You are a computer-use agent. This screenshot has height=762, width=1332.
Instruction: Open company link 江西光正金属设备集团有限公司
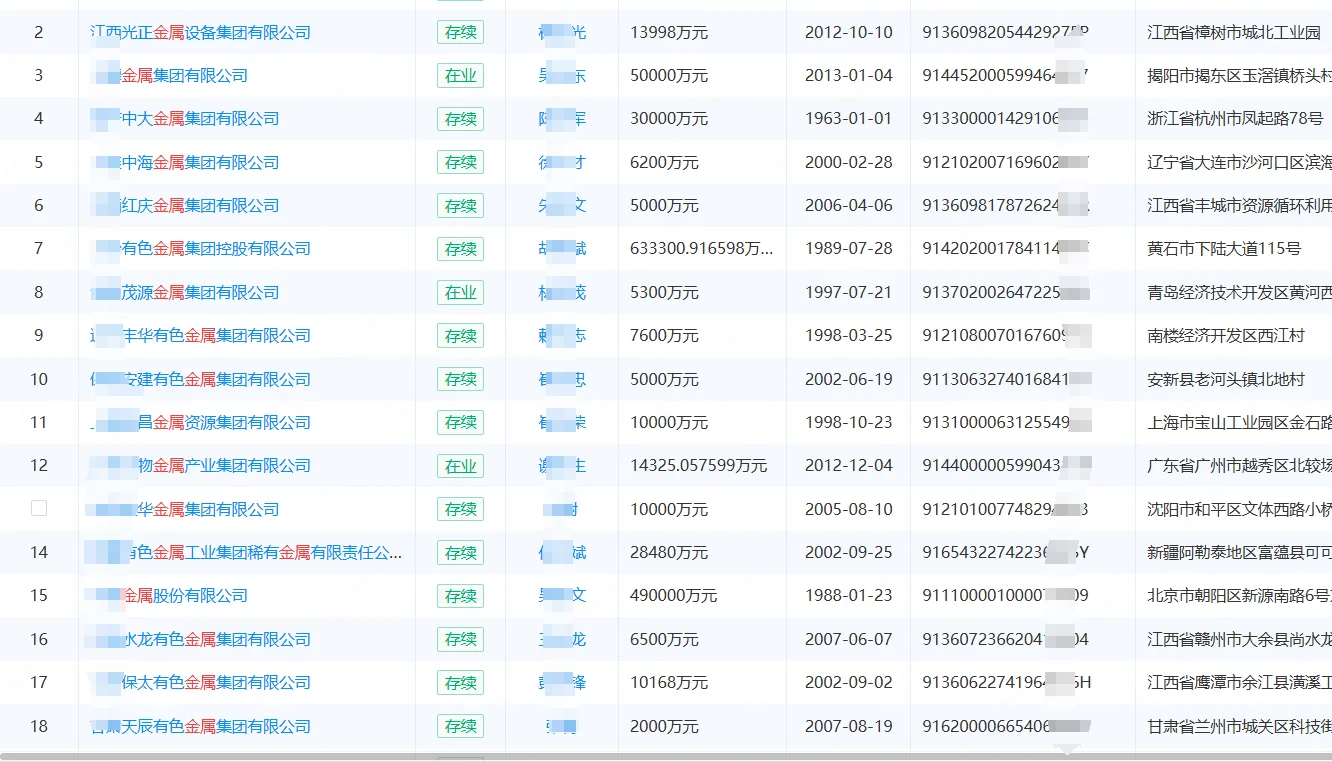tap(200, 32)
